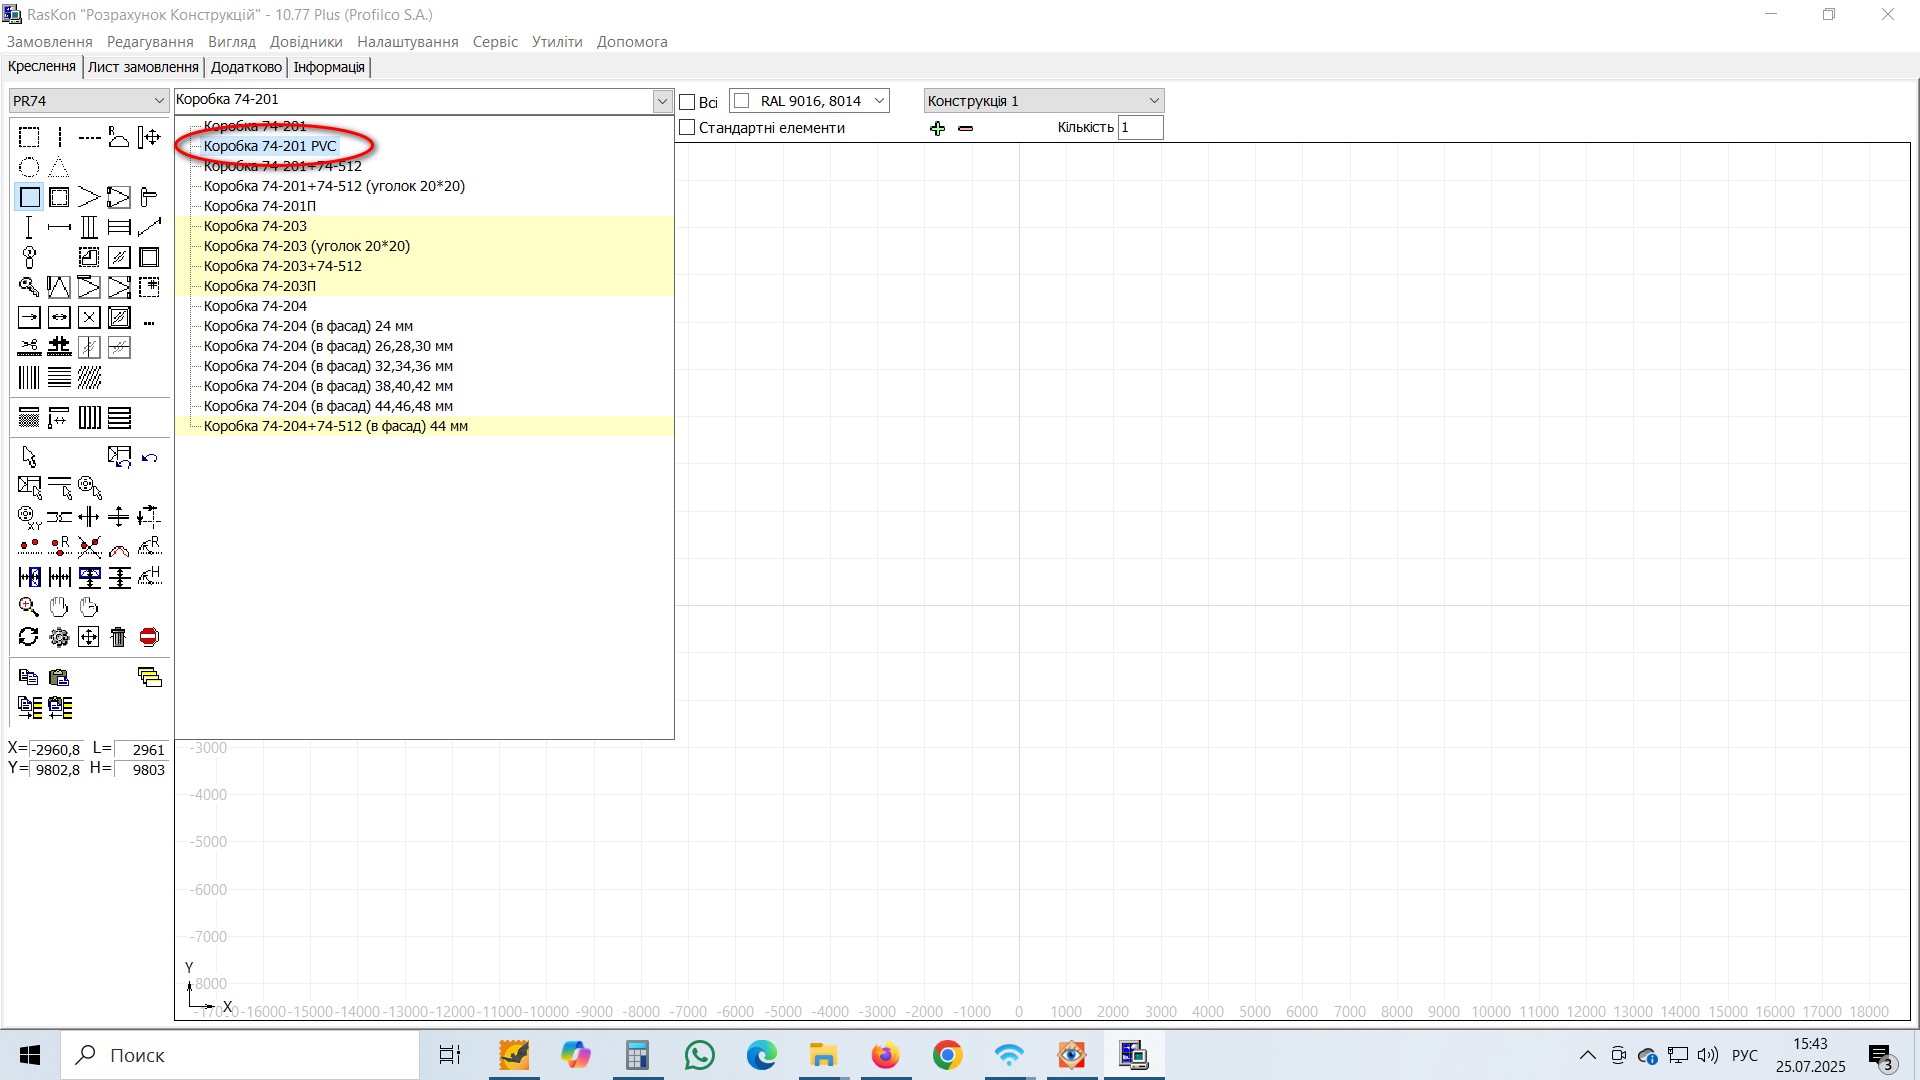The height and width of the screenshot is (1080, 1920).
Task: Click the Кількість quantity input field
Action: tap(1140, 127)
